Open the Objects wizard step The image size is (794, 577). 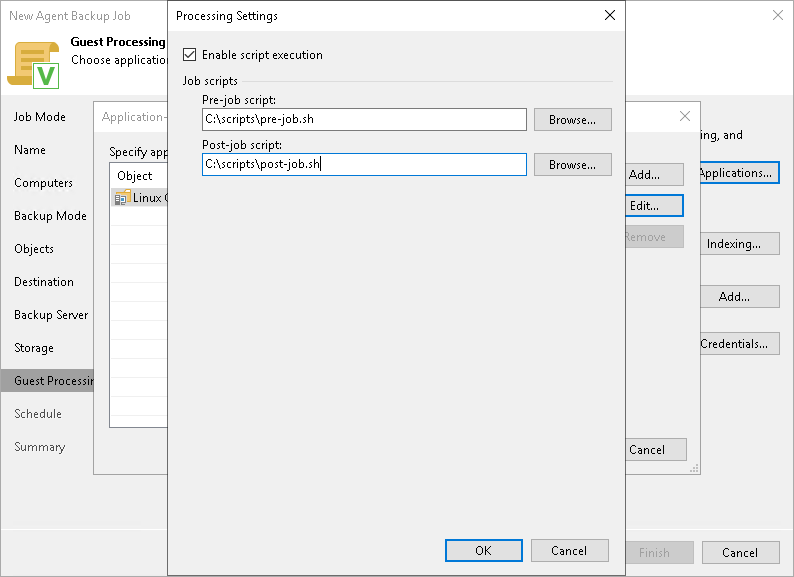point(34,249)
